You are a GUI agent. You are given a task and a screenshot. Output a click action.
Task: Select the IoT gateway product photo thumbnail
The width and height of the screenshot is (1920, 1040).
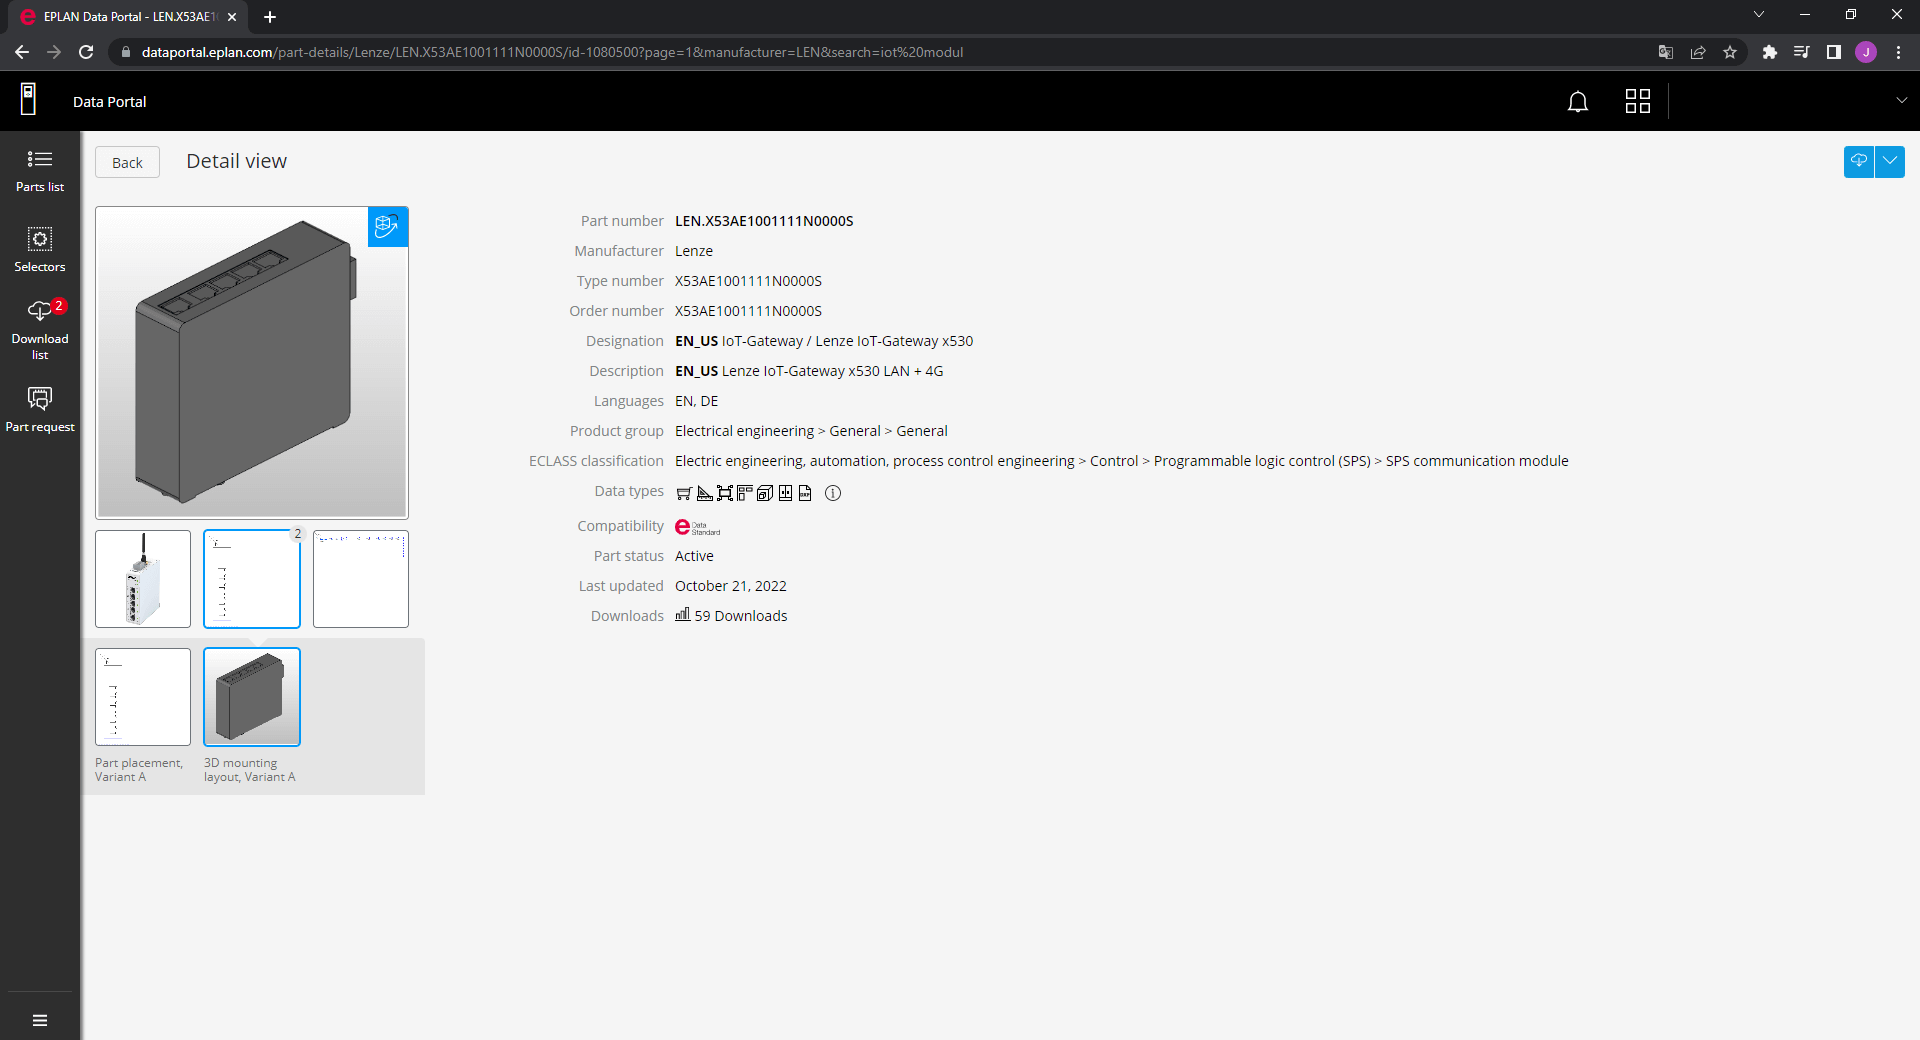[x=143, y=579]
